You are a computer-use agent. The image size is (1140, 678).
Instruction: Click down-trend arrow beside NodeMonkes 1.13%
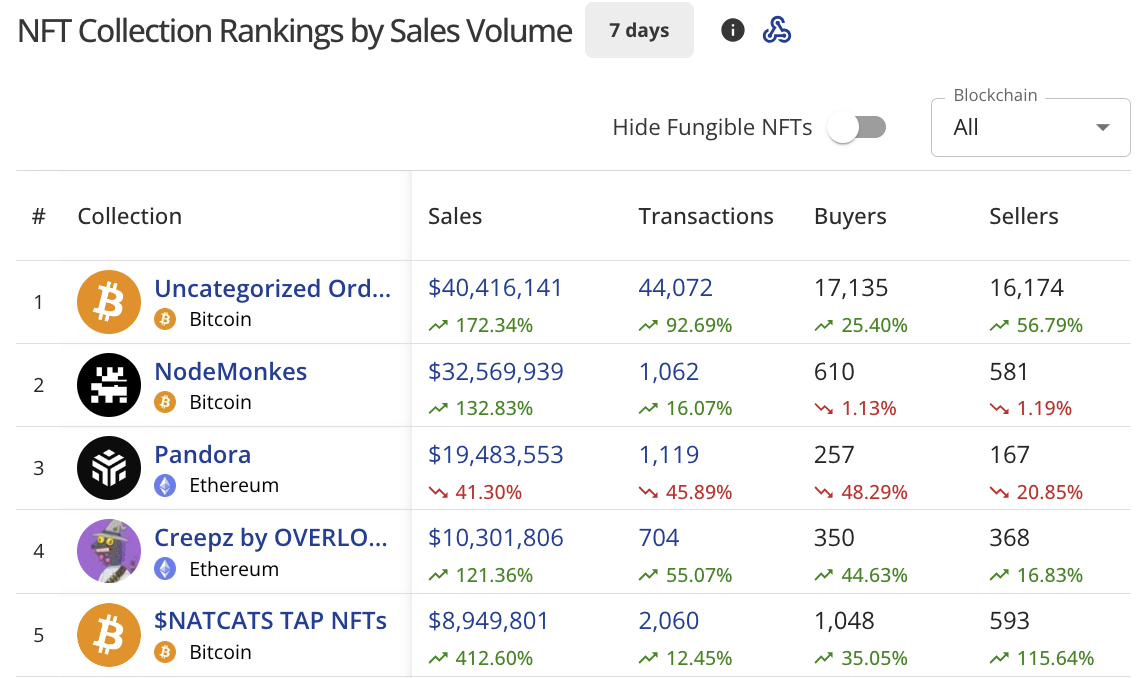824,409
